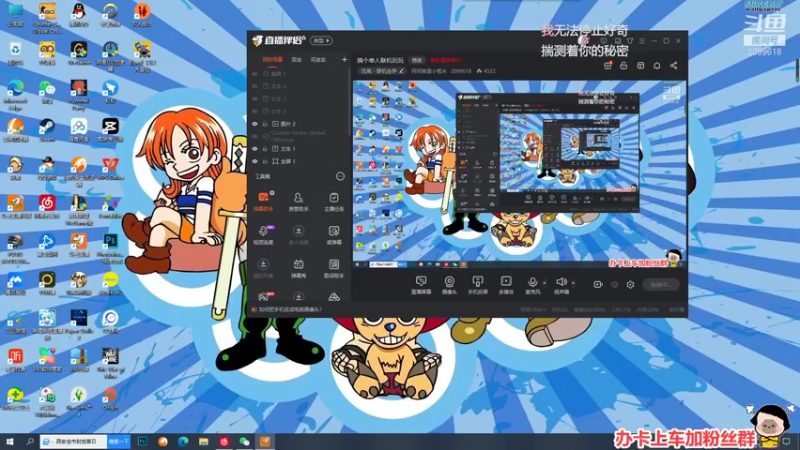Switch to the first orange scene tab
800x450 pixels.
[x=272, y=60]
